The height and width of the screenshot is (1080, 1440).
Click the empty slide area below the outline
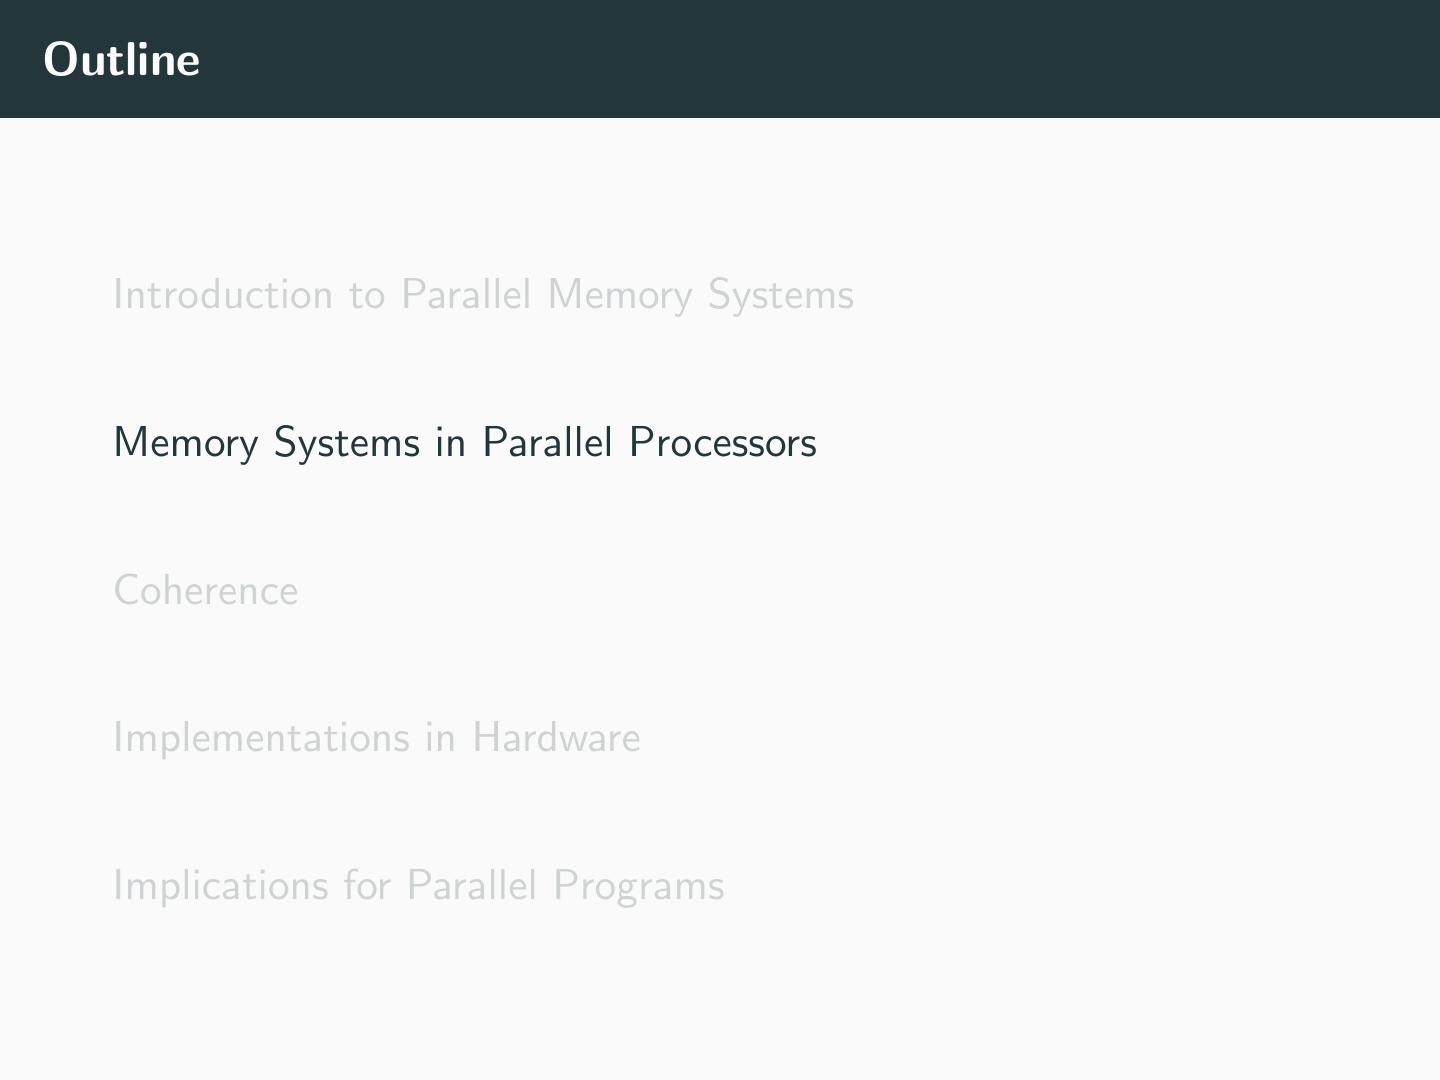pos(720,1000)
